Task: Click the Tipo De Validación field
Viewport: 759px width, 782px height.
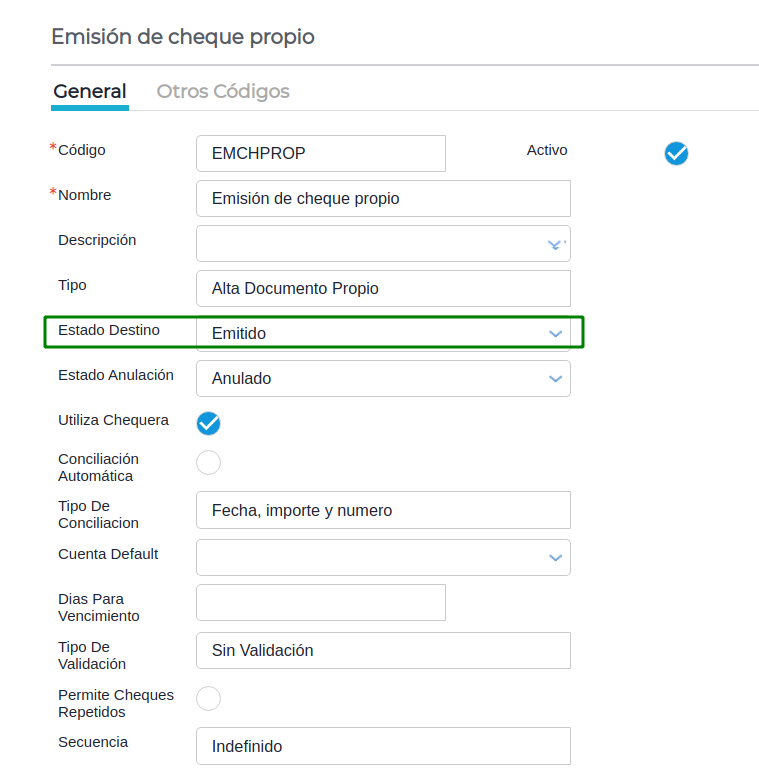Action: [383, 650]
